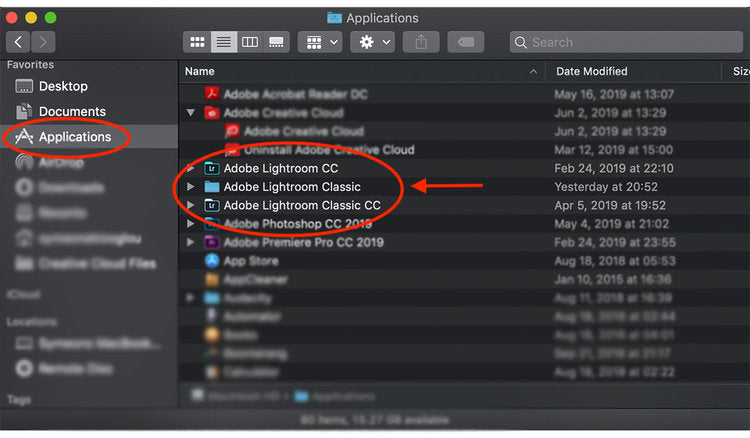Click the 'Yesterday at 20:52' date cell
750x438 pixels.
(x=606, y=186)
